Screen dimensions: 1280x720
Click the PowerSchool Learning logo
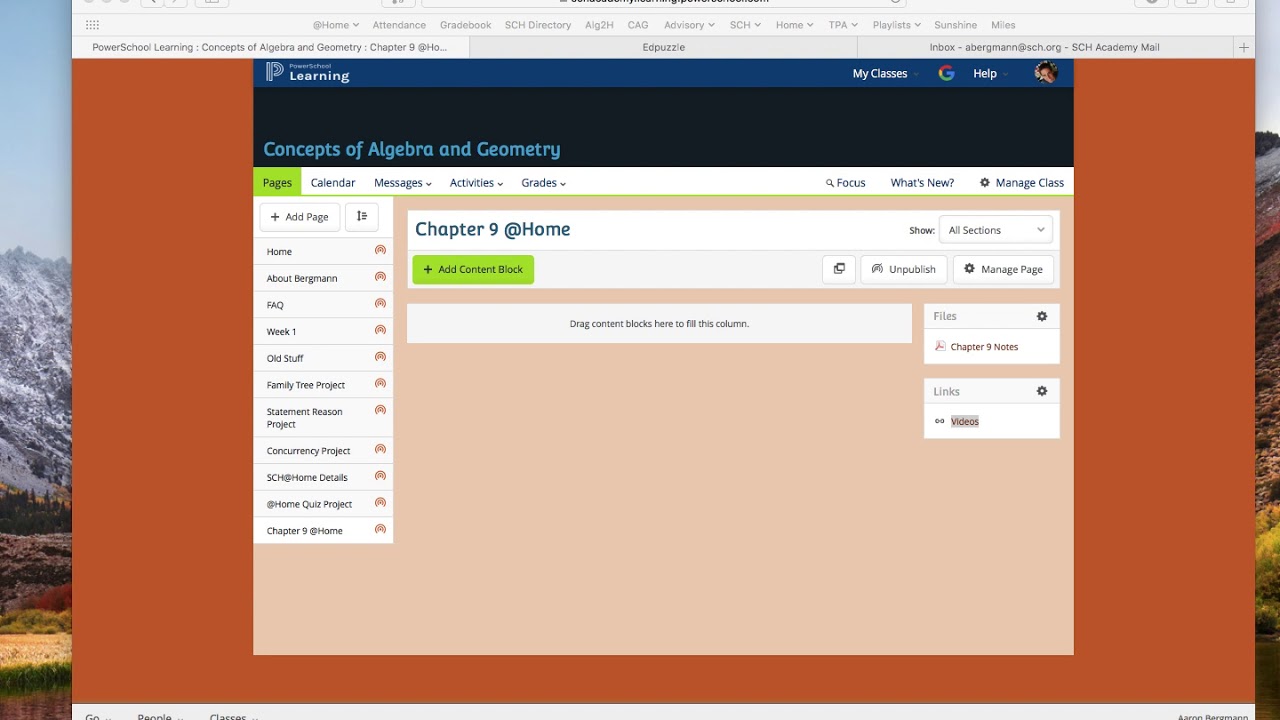pos(308,72)
